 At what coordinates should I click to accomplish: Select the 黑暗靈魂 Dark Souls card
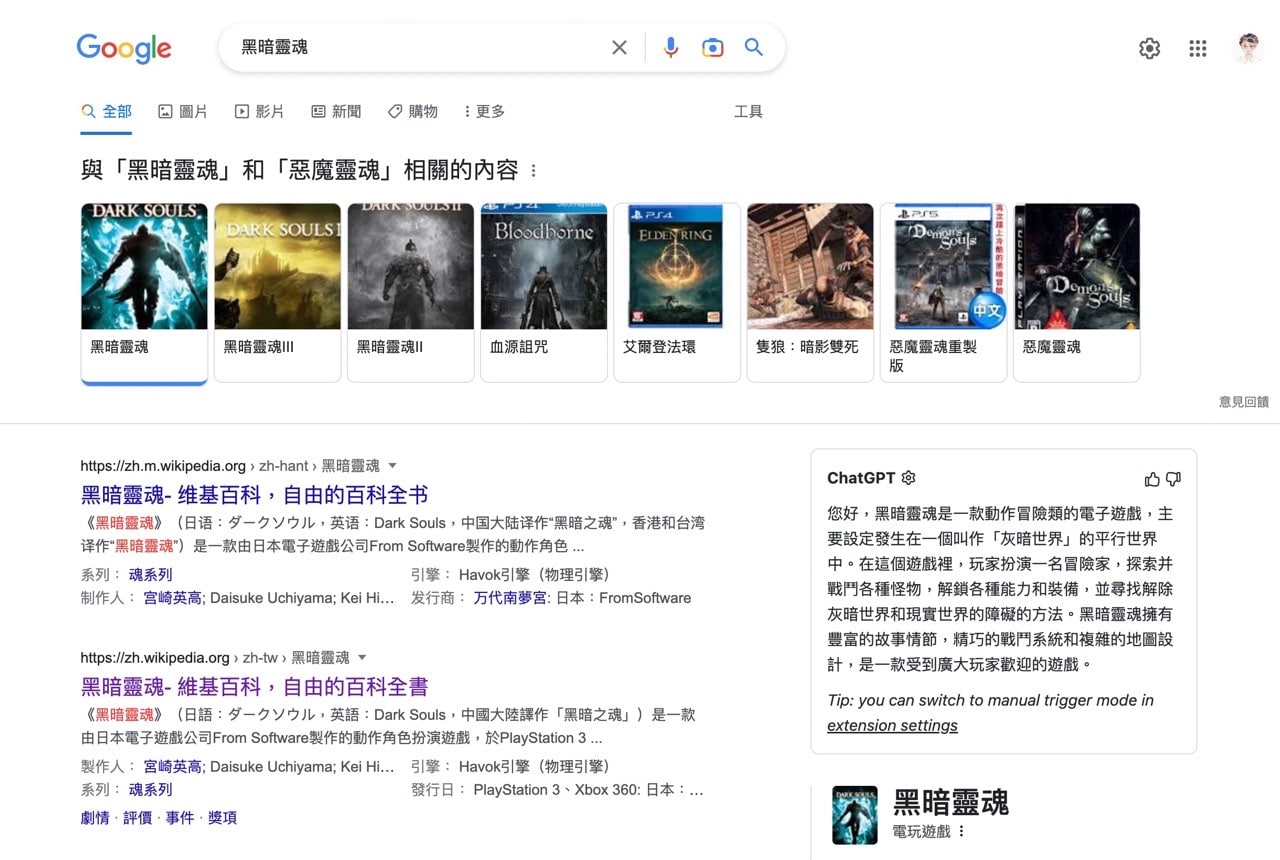[x=144, y=293]
